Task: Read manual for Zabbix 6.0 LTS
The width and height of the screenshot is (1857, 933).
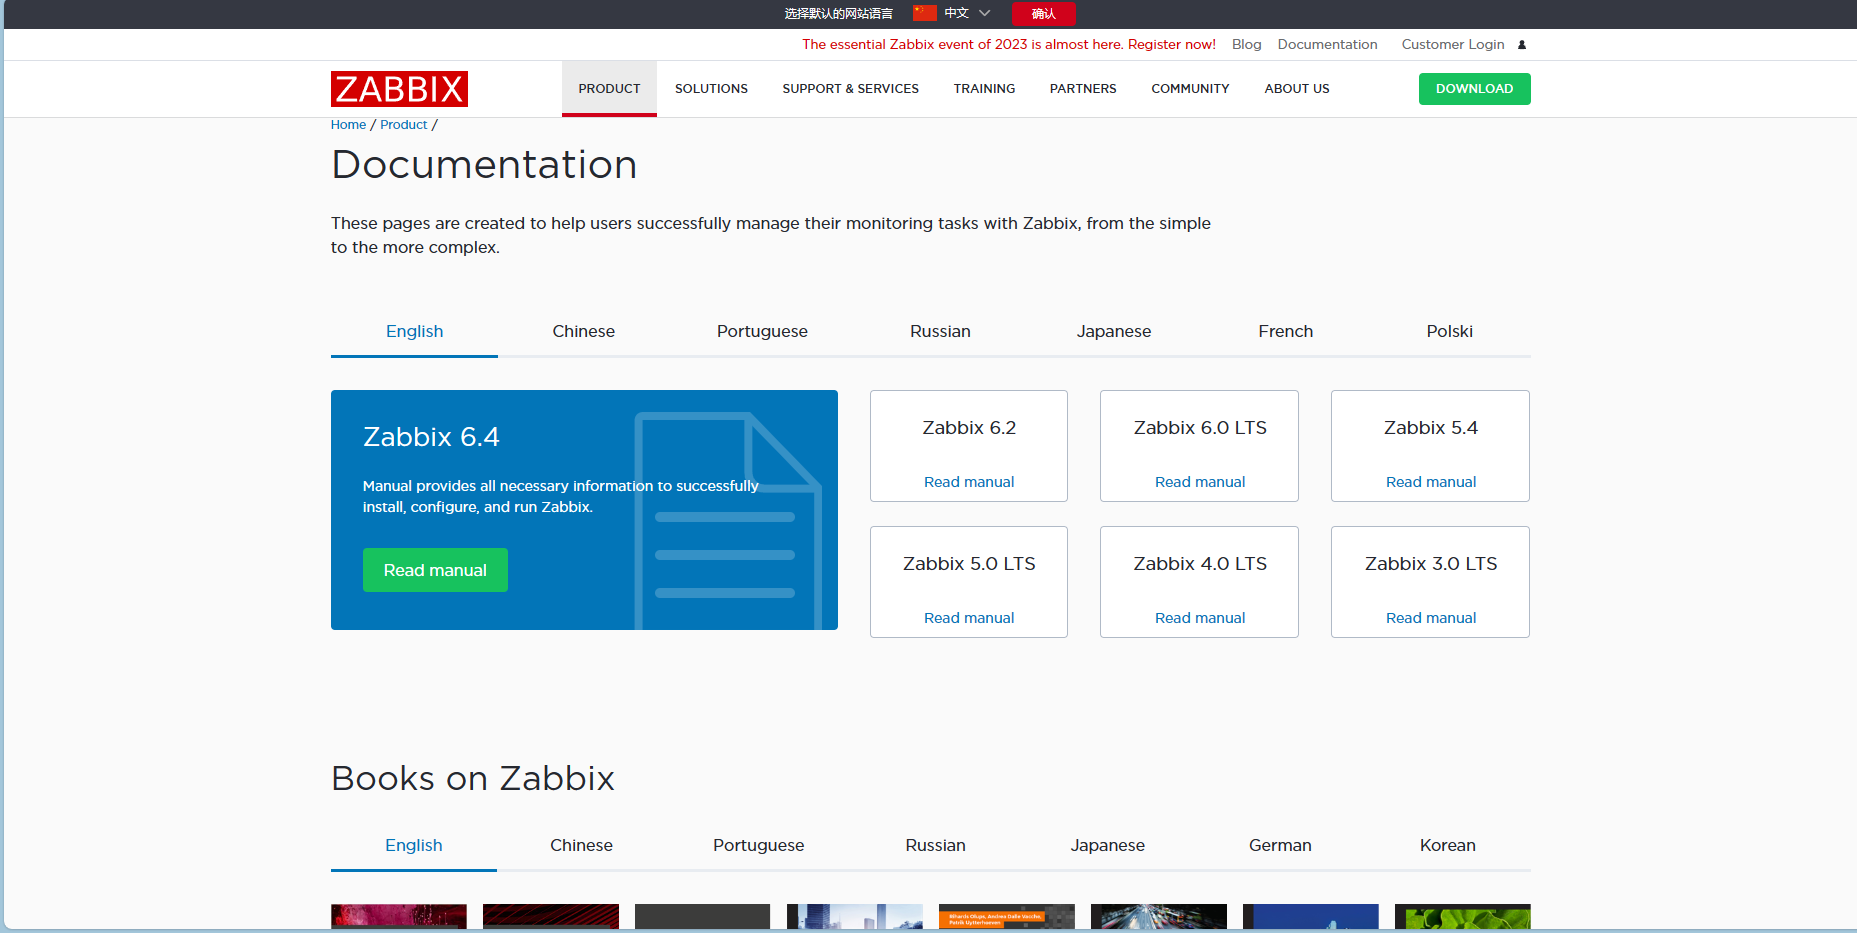Action: click(x=1200, y=482)
